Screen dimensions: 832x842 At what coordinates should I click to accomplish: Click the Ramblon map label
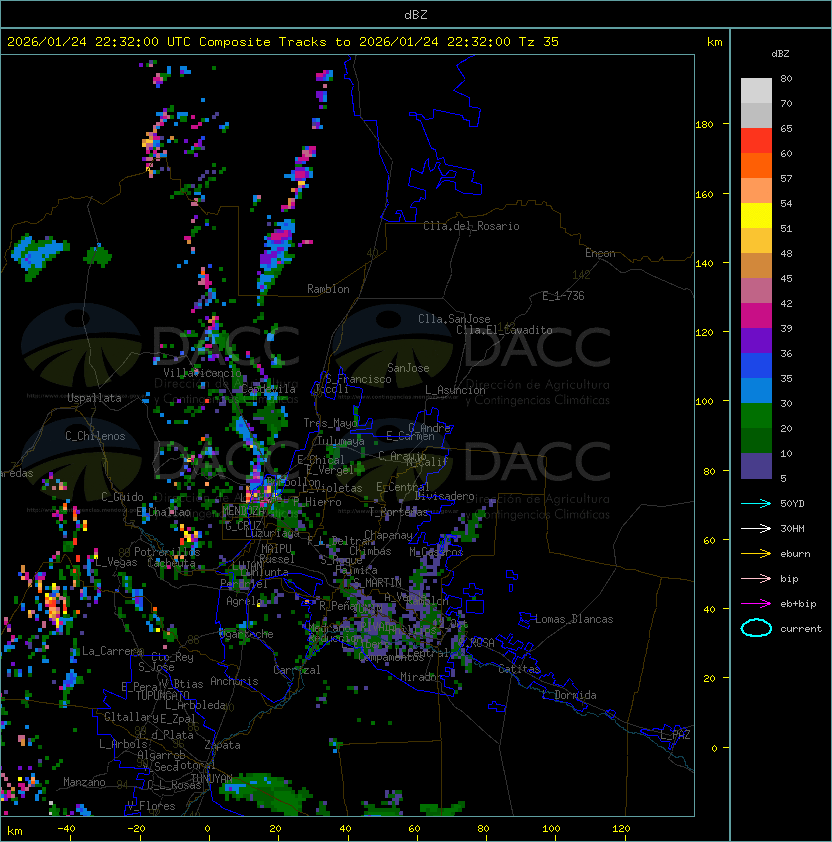click(x=328, y=289)
